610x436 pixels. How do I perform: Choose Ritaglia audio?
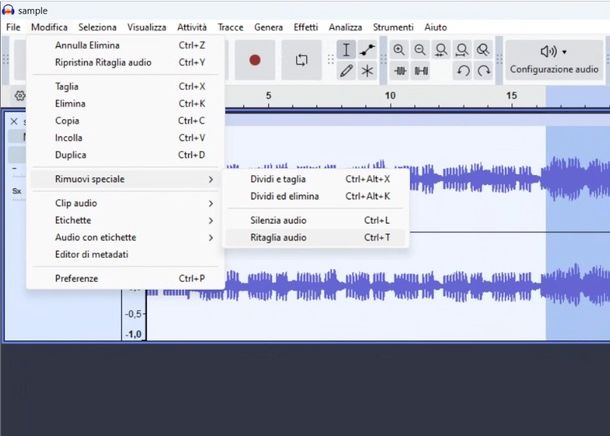tap(316, 237)
